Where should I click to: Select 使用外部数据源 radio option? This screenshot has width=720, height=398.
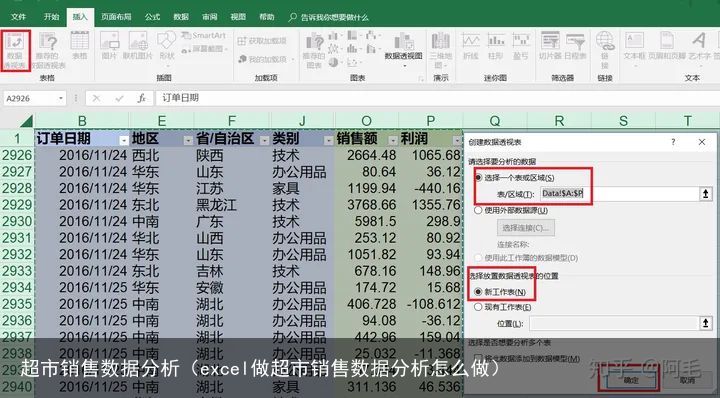pyautogui.click(x=478, y=210)
